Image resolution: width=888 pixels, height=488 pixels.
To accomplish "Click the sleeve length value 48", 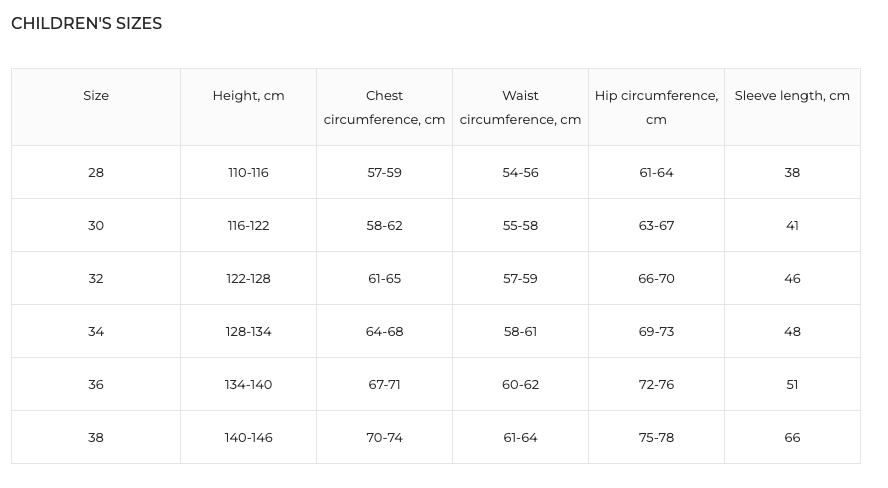I will click(792, 332).
